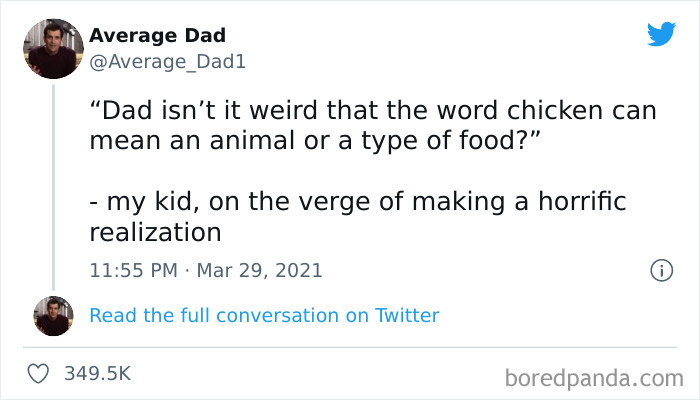The image size is (700, 400).
Task: Open Average Dad's large profile avatar
Action: pos(53,48)
